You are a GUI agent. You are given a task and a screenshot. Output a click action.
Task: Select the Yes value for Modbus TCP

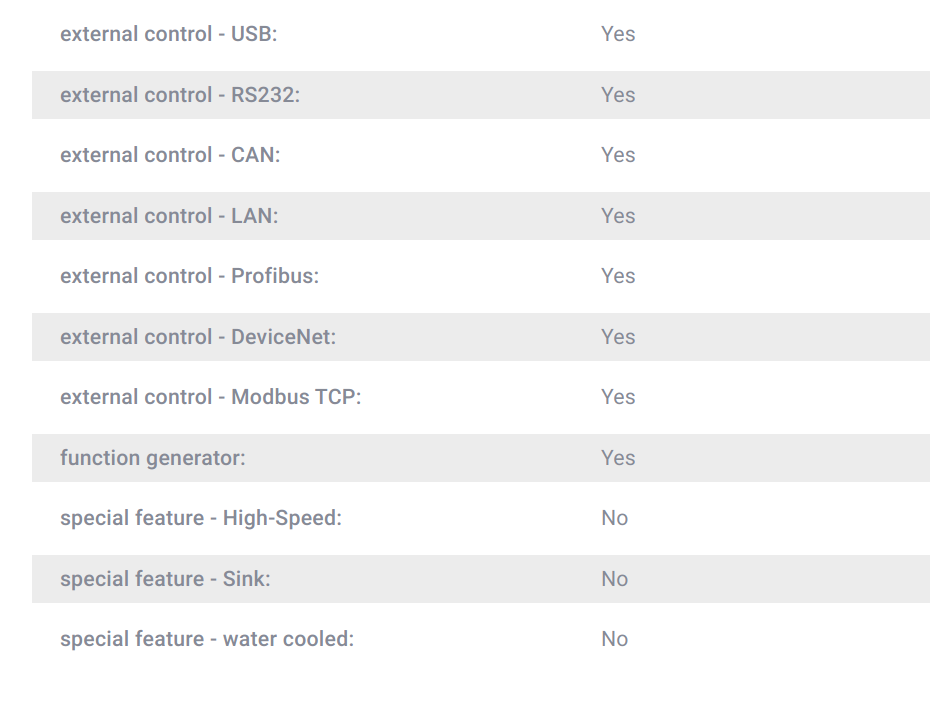618,397
